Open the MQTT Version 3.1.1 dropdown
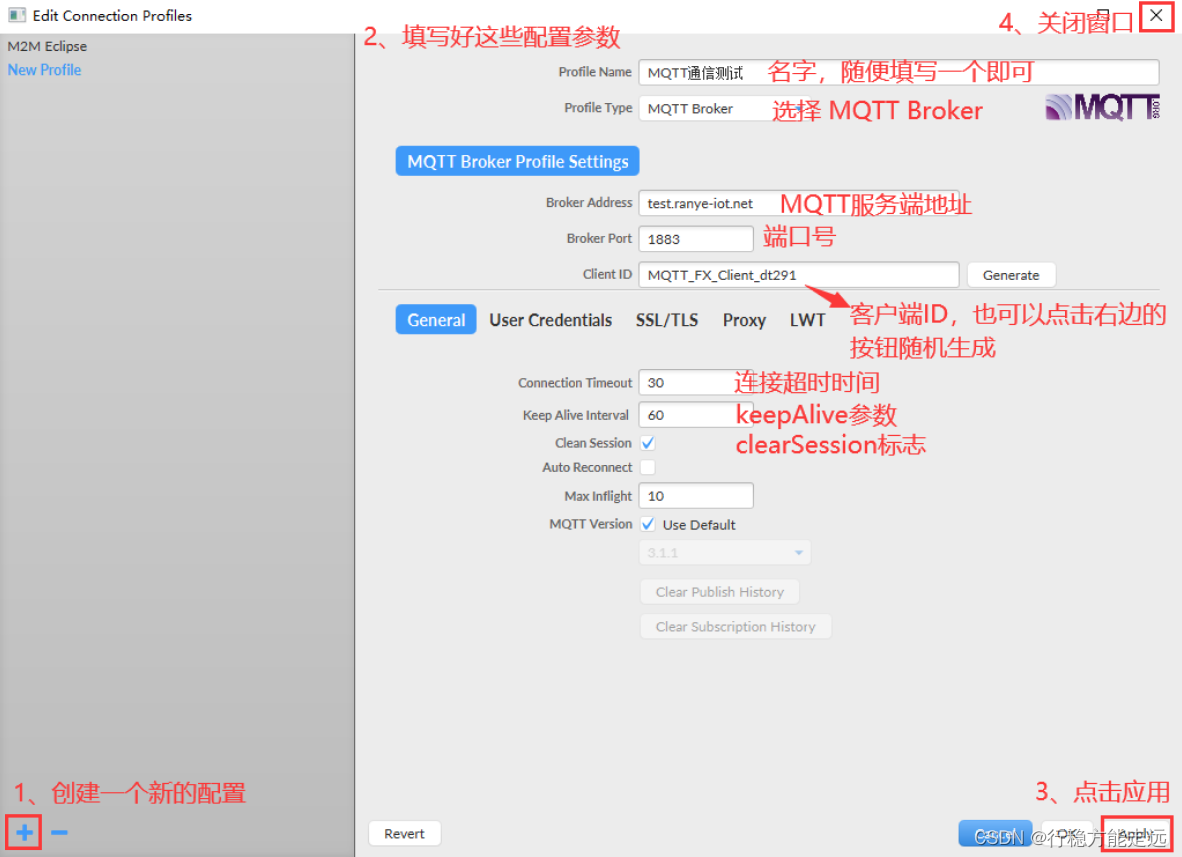1182x857 pixels. [x=724, y=551]
